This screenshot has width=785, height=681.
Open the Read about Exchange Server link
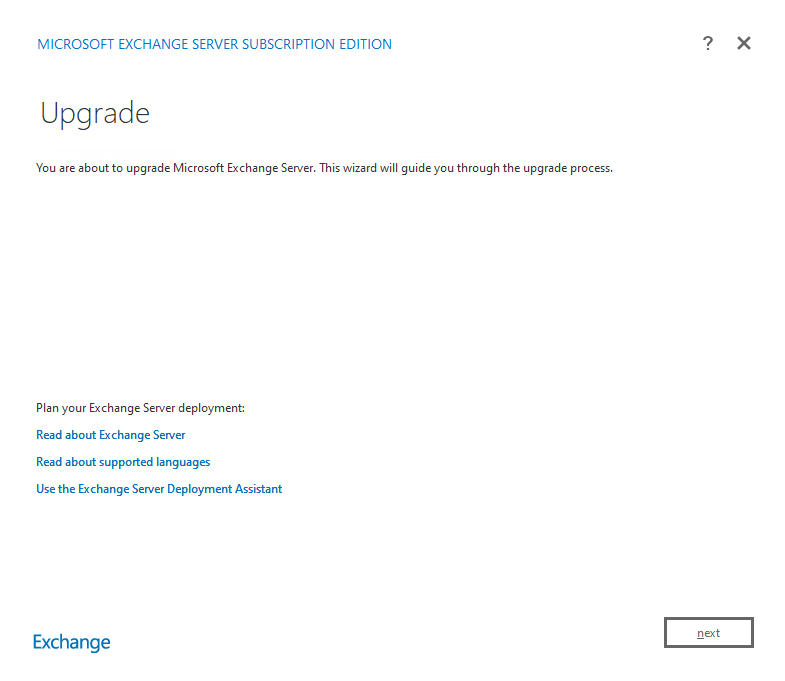(x=111, y=435)
